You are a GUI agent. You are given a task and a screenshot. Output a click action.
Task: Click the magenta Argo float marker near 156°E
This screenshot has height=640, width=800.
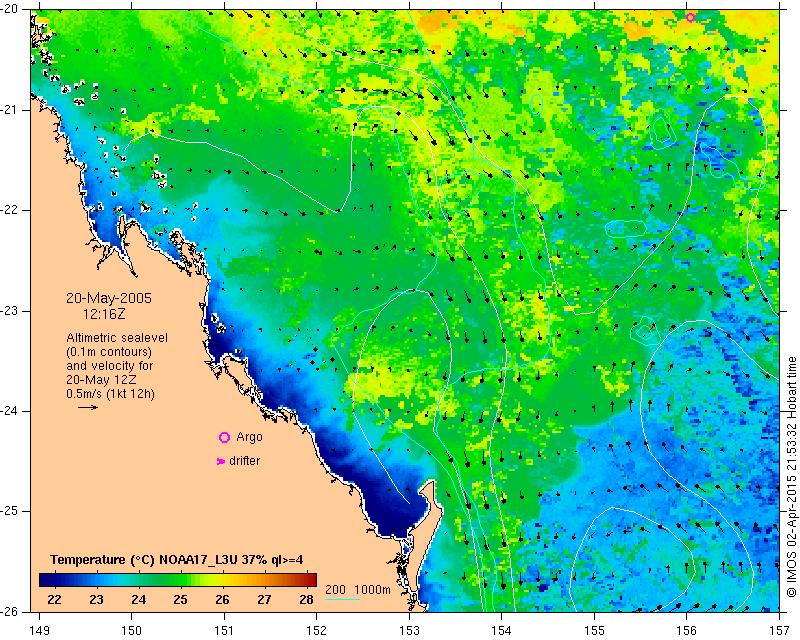point(690,17)
